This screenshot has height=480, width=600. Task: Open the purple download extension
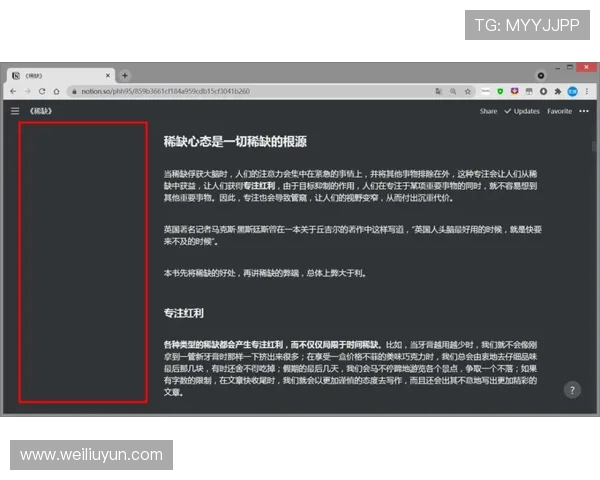pos(515,91)
